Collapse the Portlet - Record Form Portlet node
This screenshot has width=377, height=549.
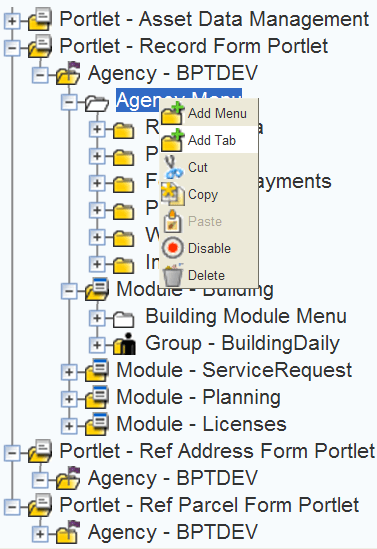coord(12,48)
